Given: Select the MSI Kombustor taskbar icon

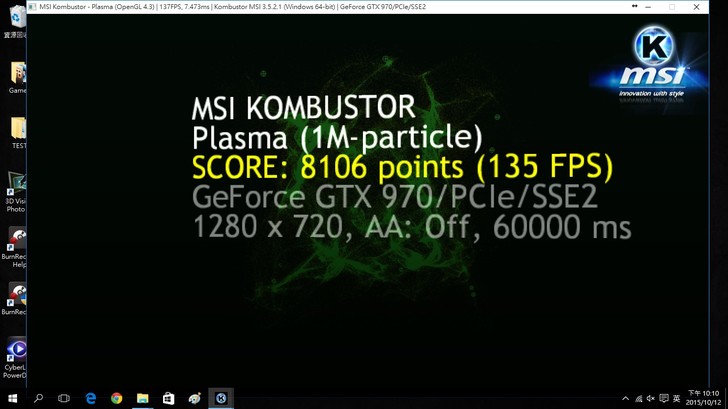Looking at the screenshot, I should click(x=221, y=398).
